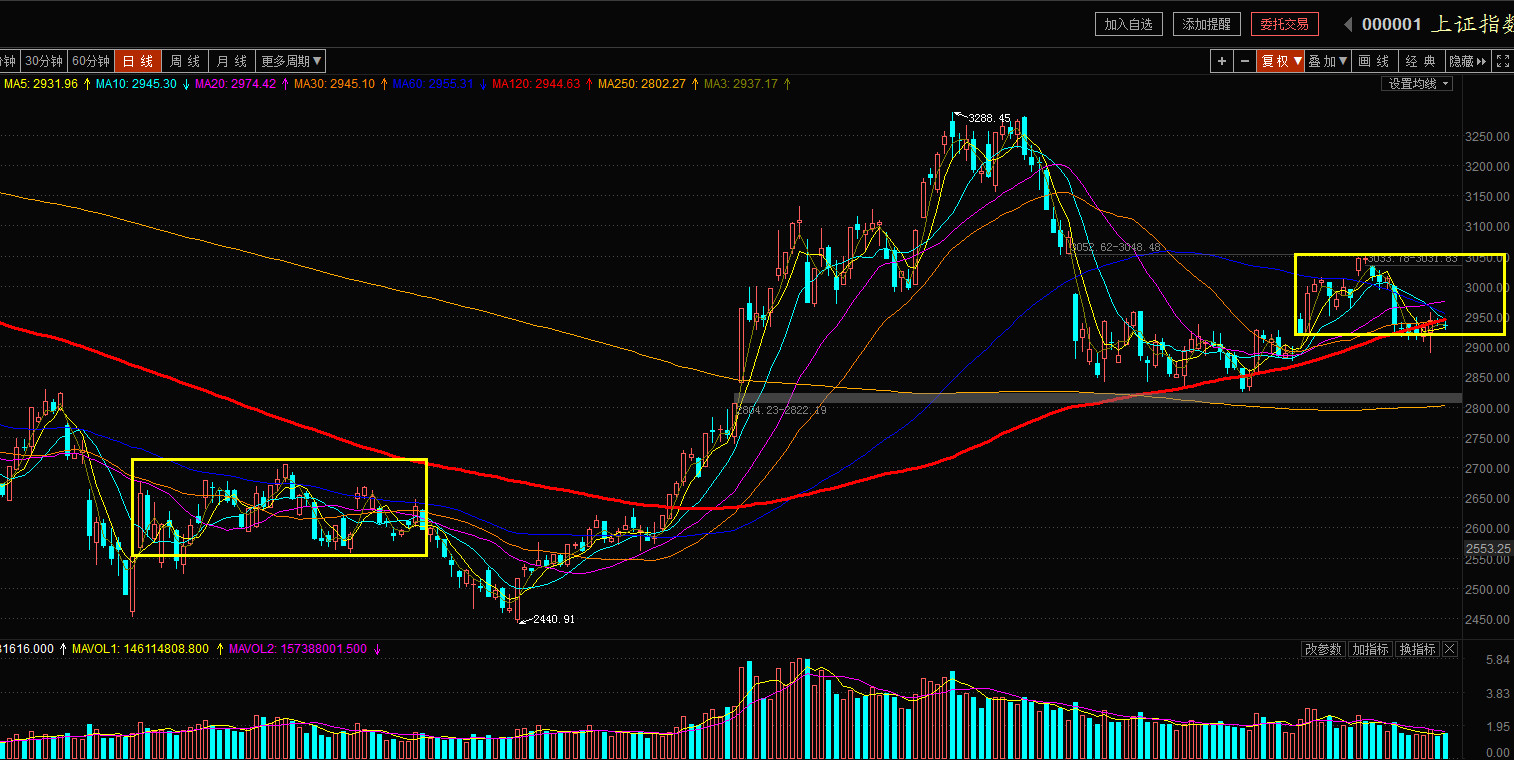Zoom in chart with plus button
Screen dimensions: 1514x760
coord(1221,61)
